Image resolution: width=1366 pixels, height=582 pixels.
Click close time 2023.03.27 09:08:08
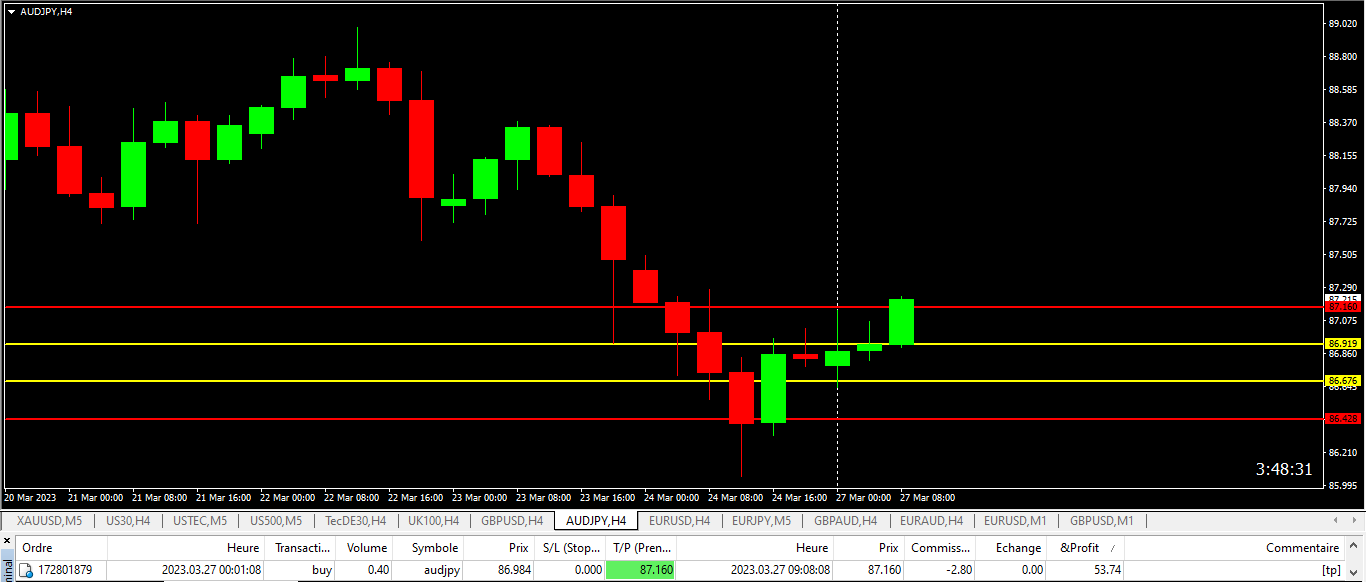pyautogui.click(x=780, y=570)
